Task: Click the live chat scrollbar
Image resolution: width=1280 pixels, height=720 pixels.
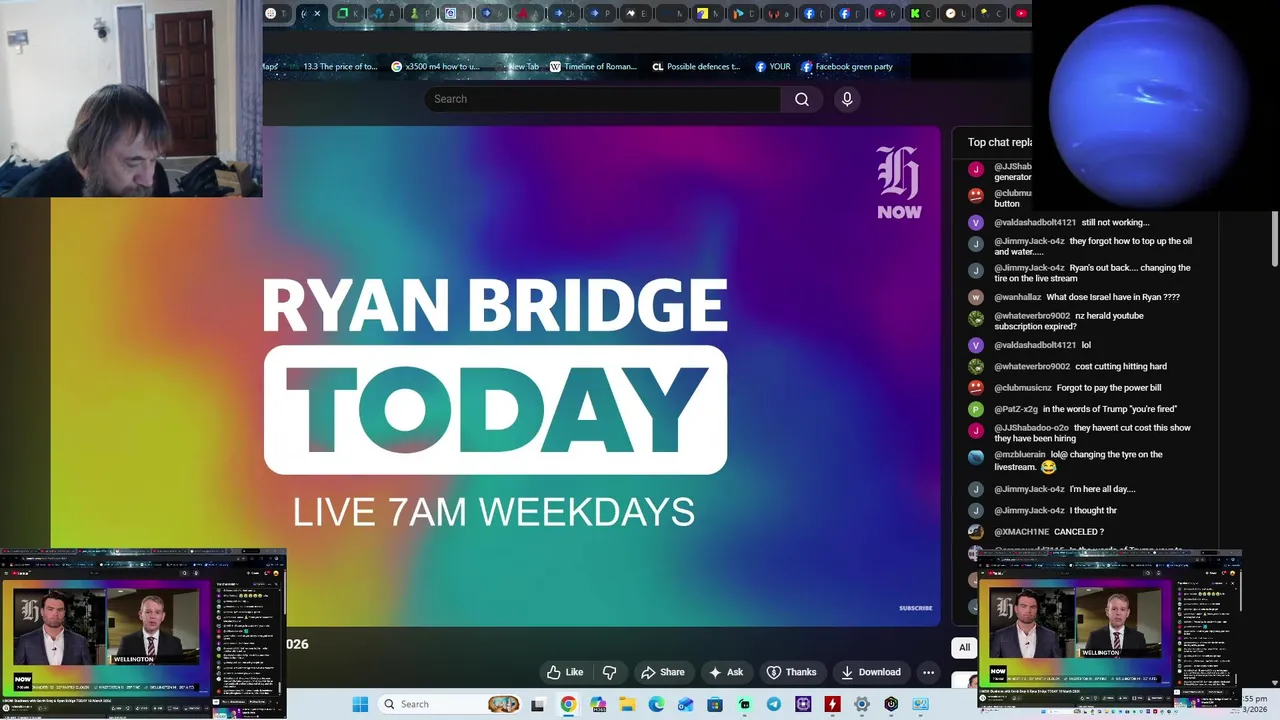Action: tap(1275, 238)
